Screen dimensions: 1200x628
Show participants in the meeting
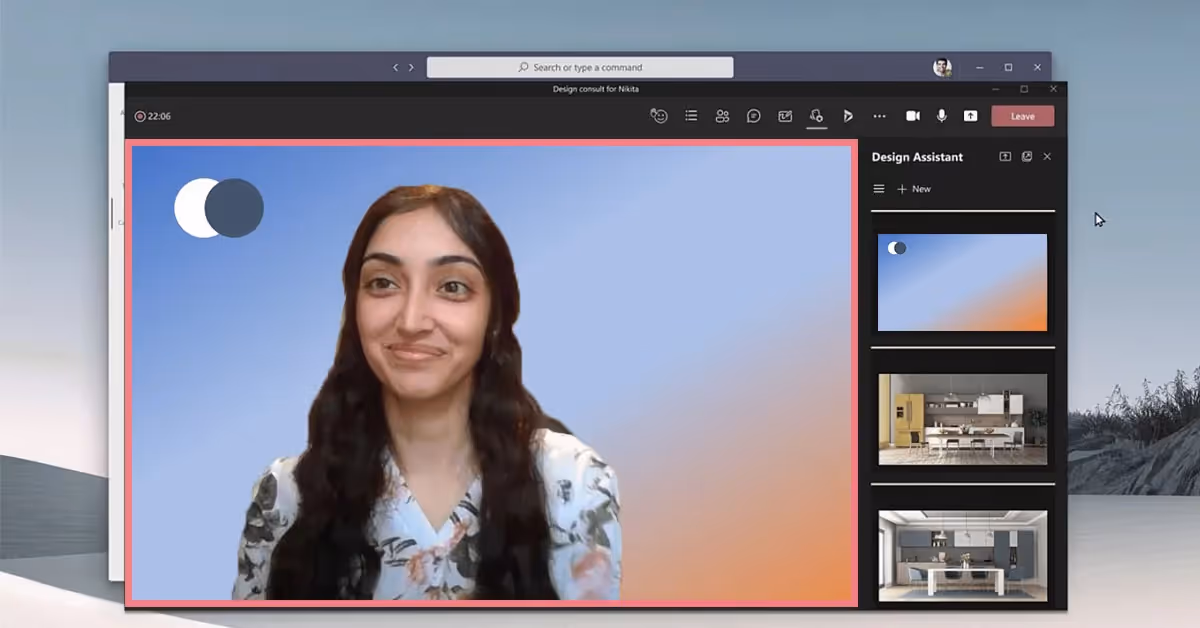pos(722,116)
